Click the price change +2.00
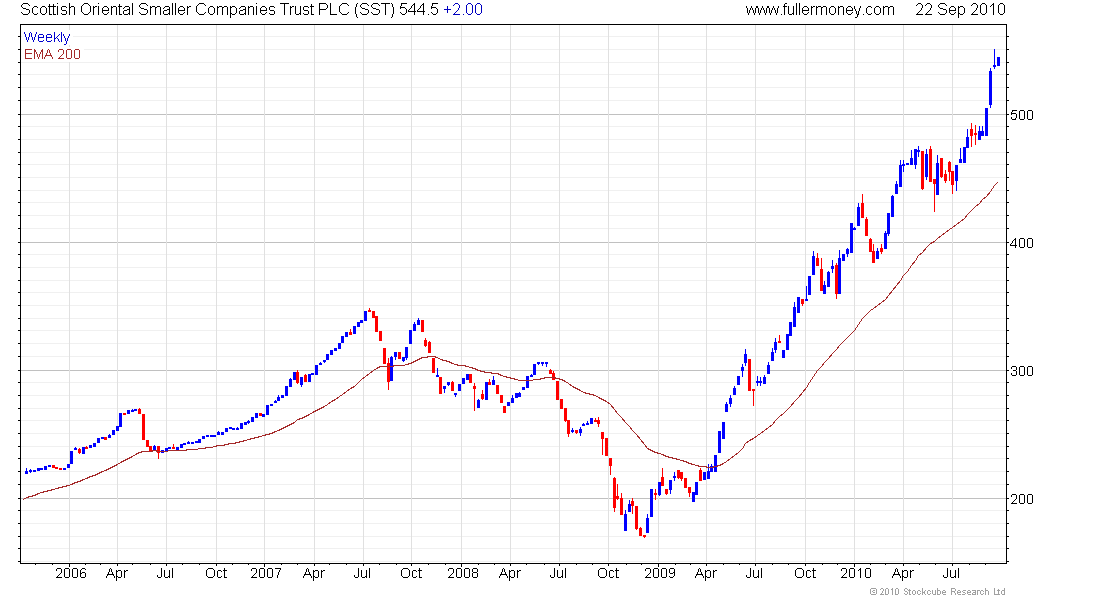Image resolution: width=1100 pixels, height=600 pixels. tap(463, 10)
